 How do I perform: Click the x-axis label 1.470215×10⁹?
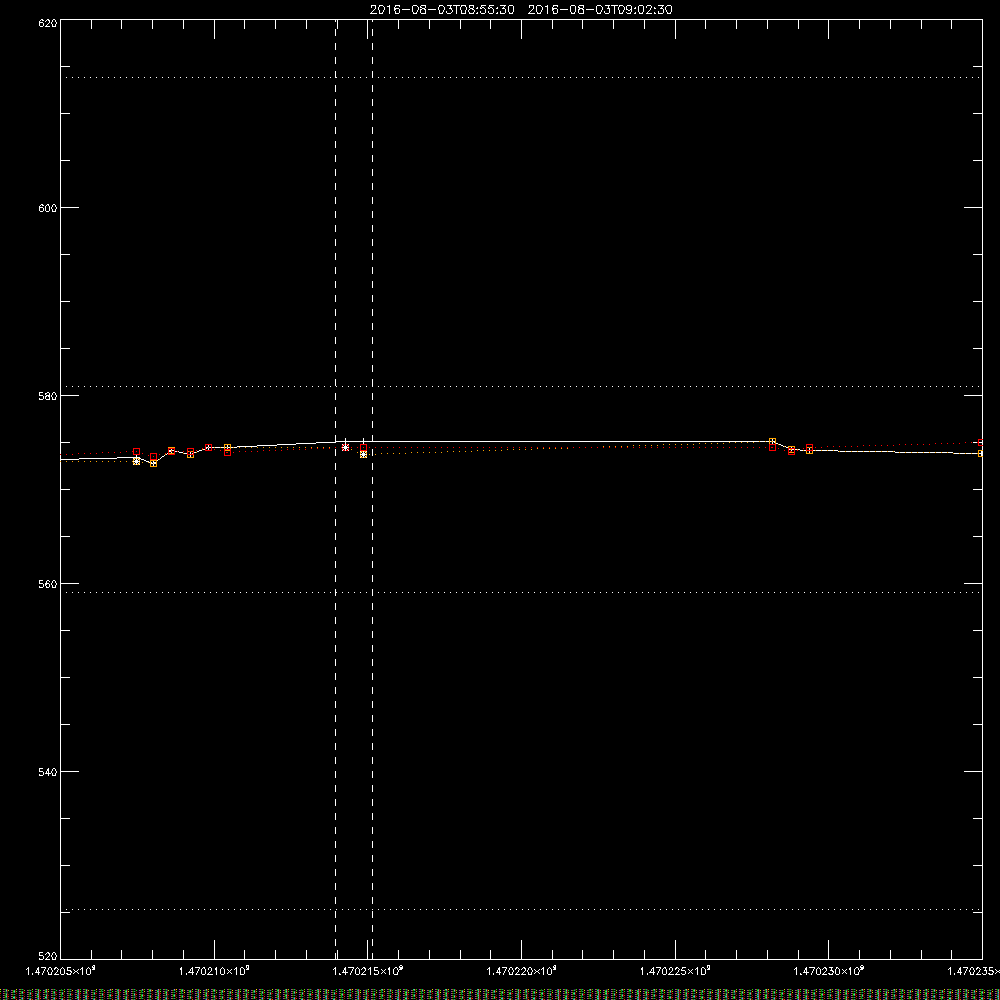[x=368, y=971]
